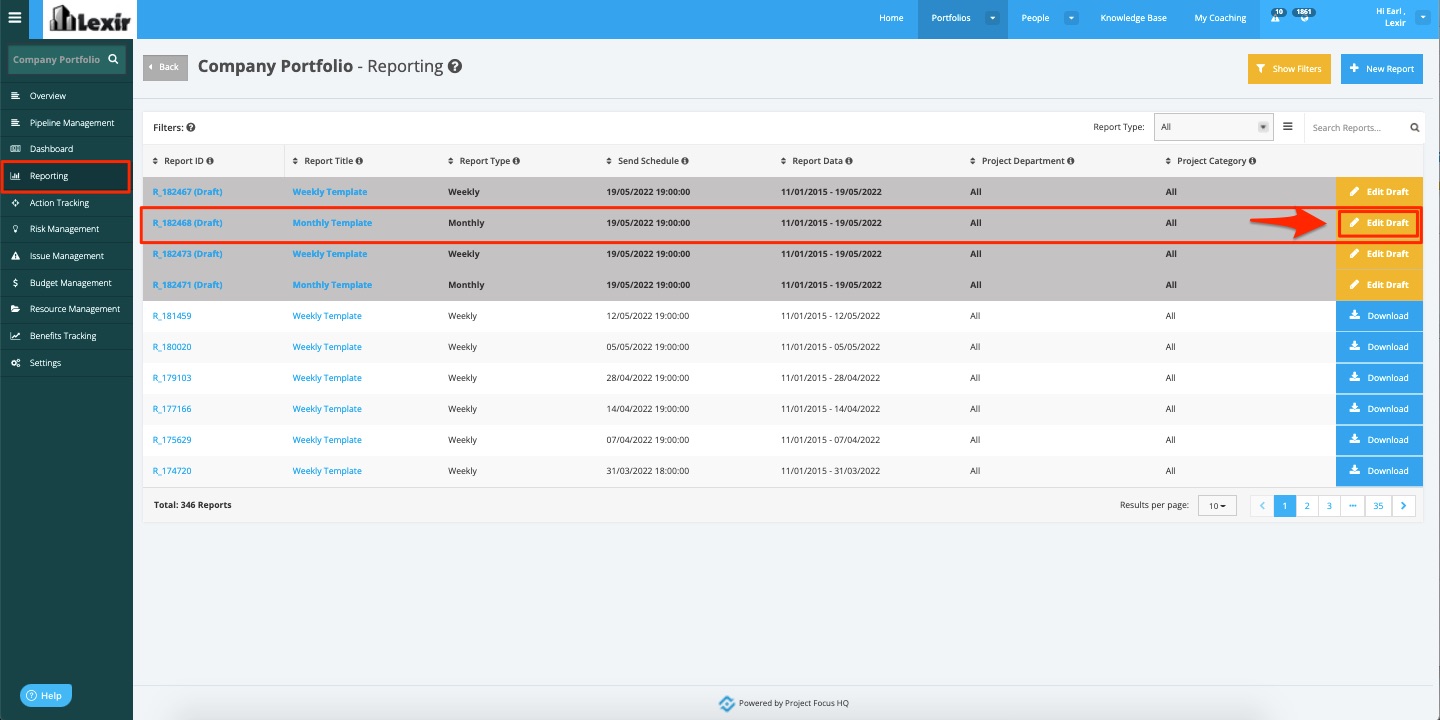This screenshot has width=1440, height=720.
Task: Change Results per page dropdown
Action: pyautogui.click(x=1217, y=506)
